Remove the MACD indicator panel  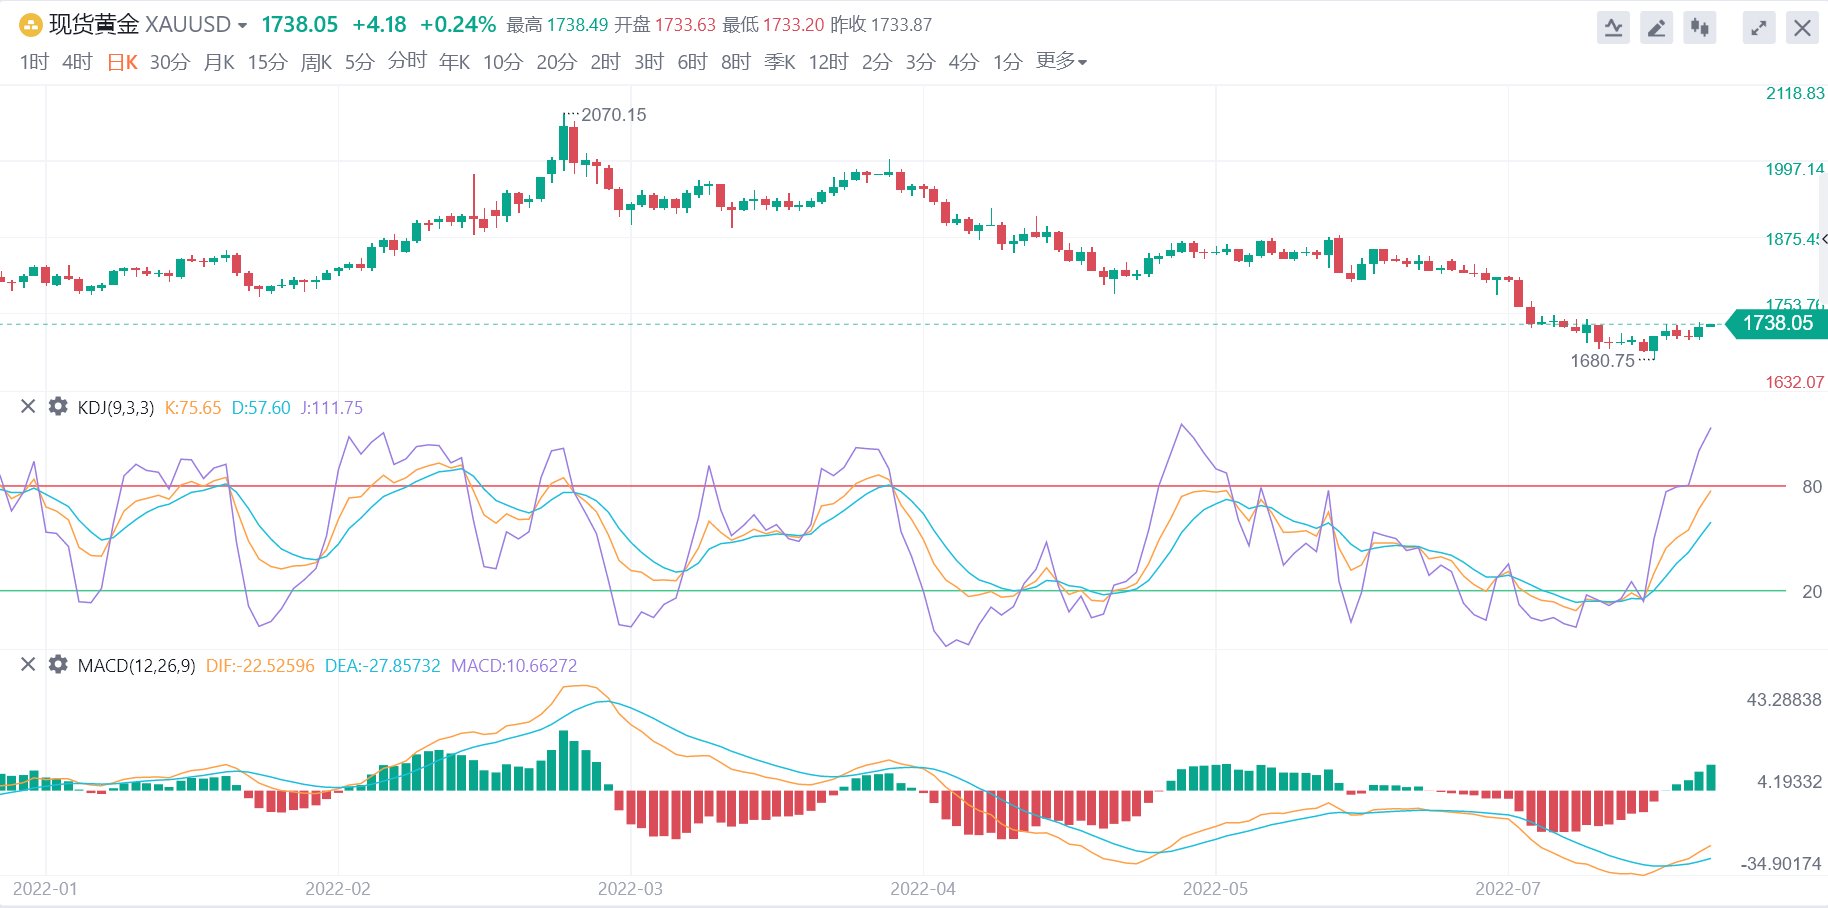pyautogui.click(x=28, y=664)
